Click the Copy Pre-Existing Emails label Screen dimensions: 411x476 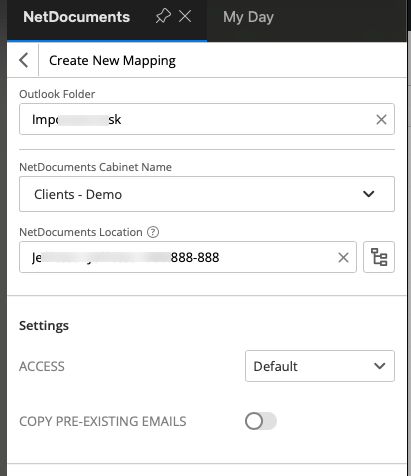click(103, 421)
